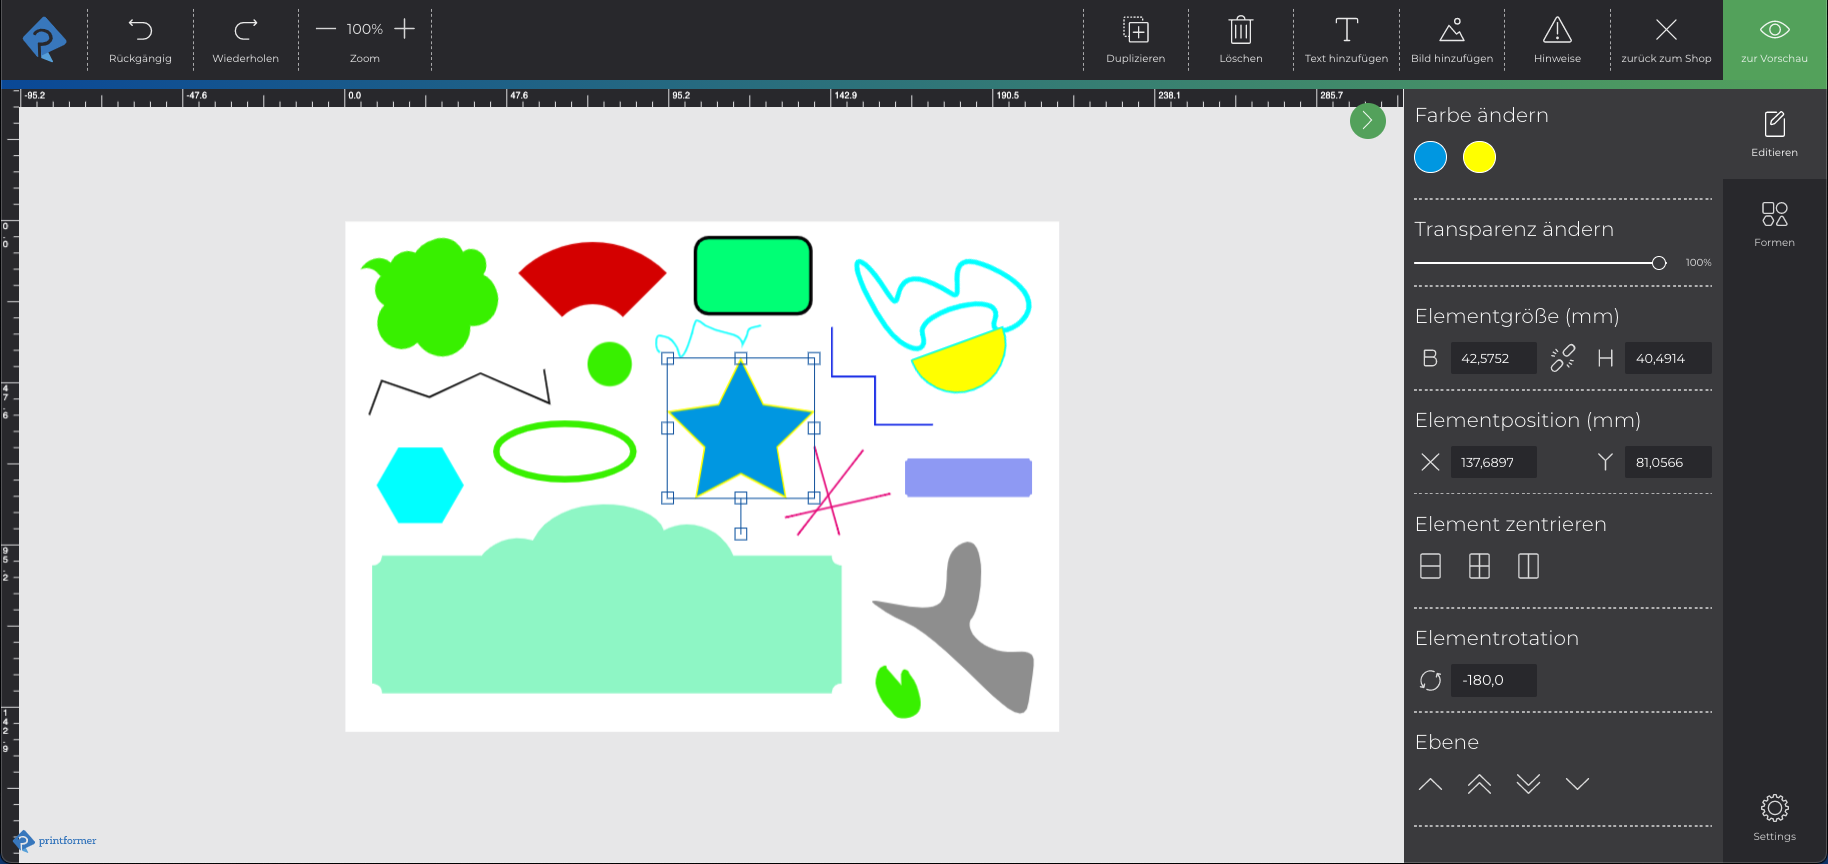Viewport: 1828px width, 864px height.
Task: Toggle the aspect ratio link between B and H
Action: click(1562, 358)
